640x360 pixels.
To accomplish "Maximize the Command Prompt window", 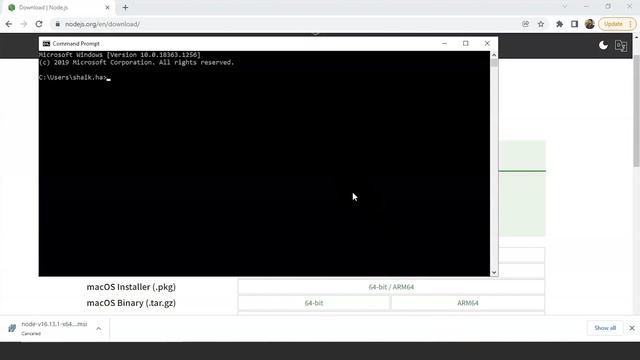I will tap(466, 43).
